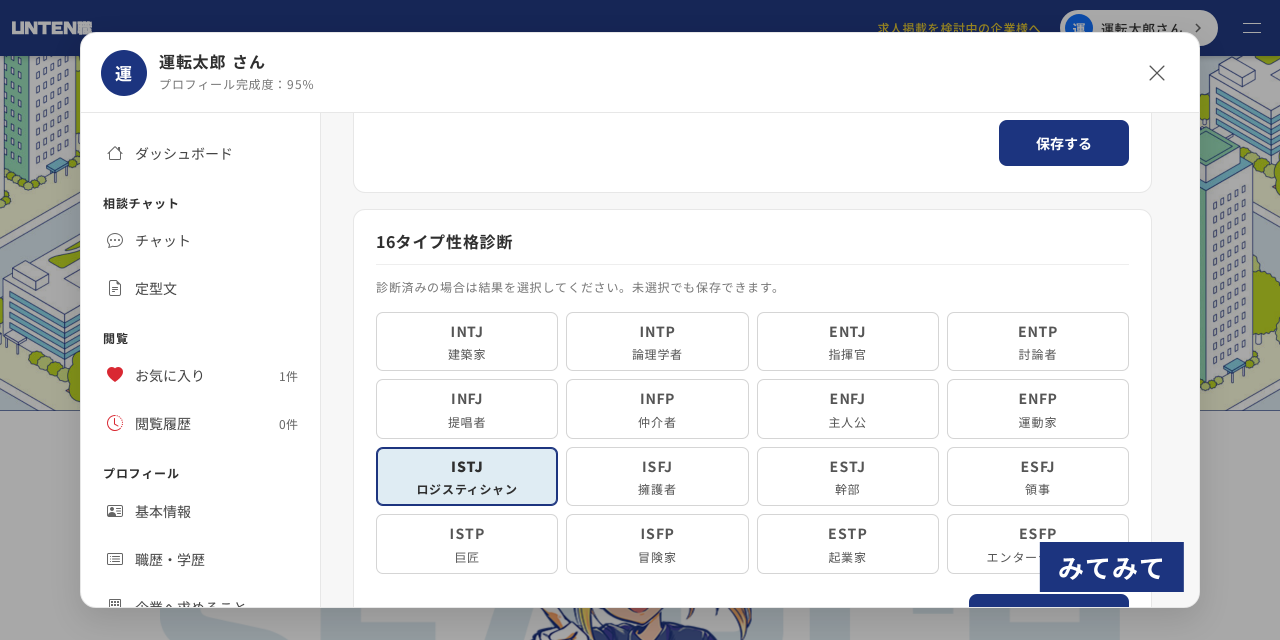Select the ESFJ 領事 personality type
The height and width of the screenshot is (640, 1280).
pos(1038,476)
